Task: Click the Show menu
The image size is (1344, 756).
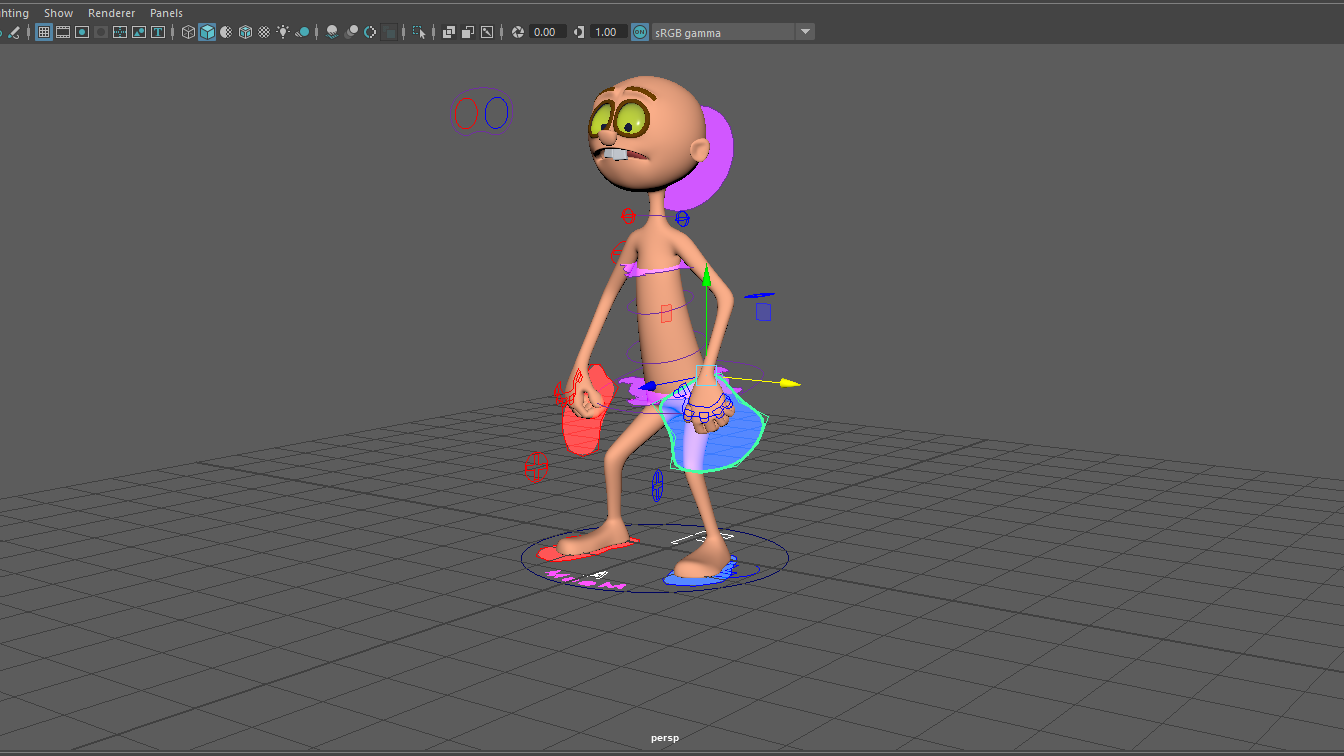Action: (57, 12)
